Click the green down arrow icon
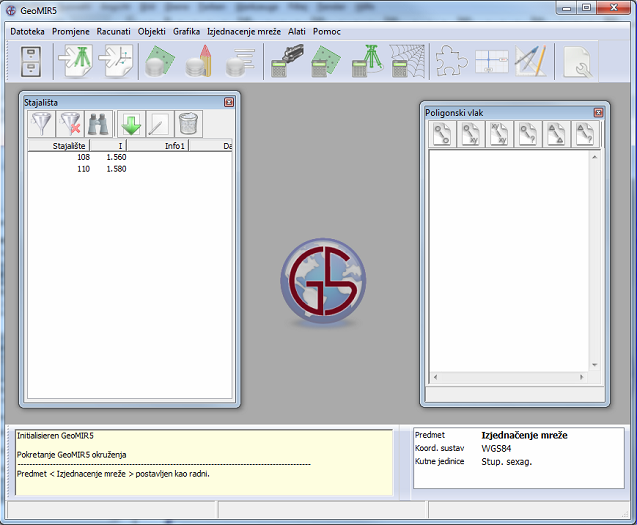 (131, 124)
